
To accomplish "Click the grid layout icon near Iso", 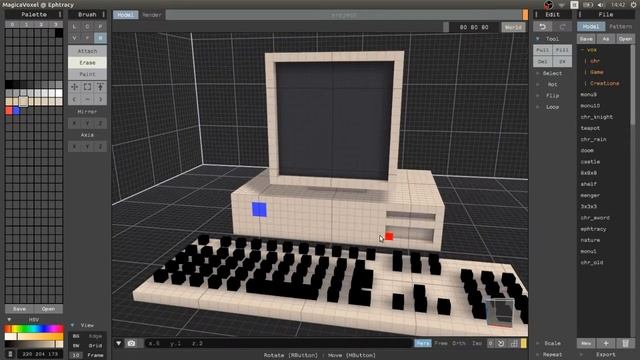I will click(x=514, y=343).
